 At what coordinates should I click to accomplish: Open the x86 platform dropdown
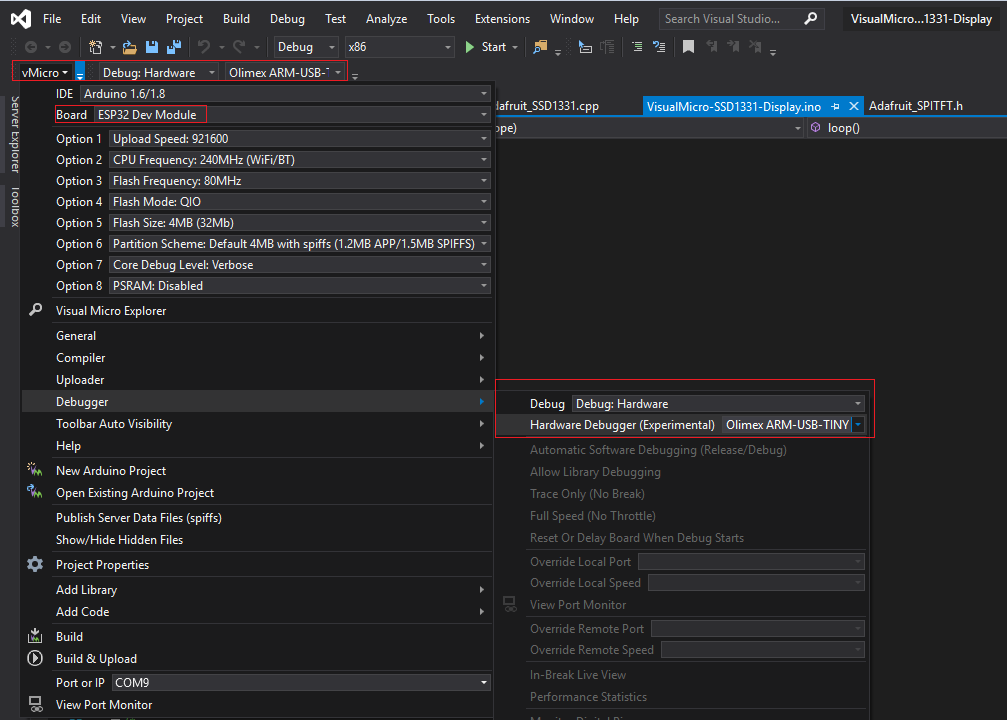pos(399,47)
